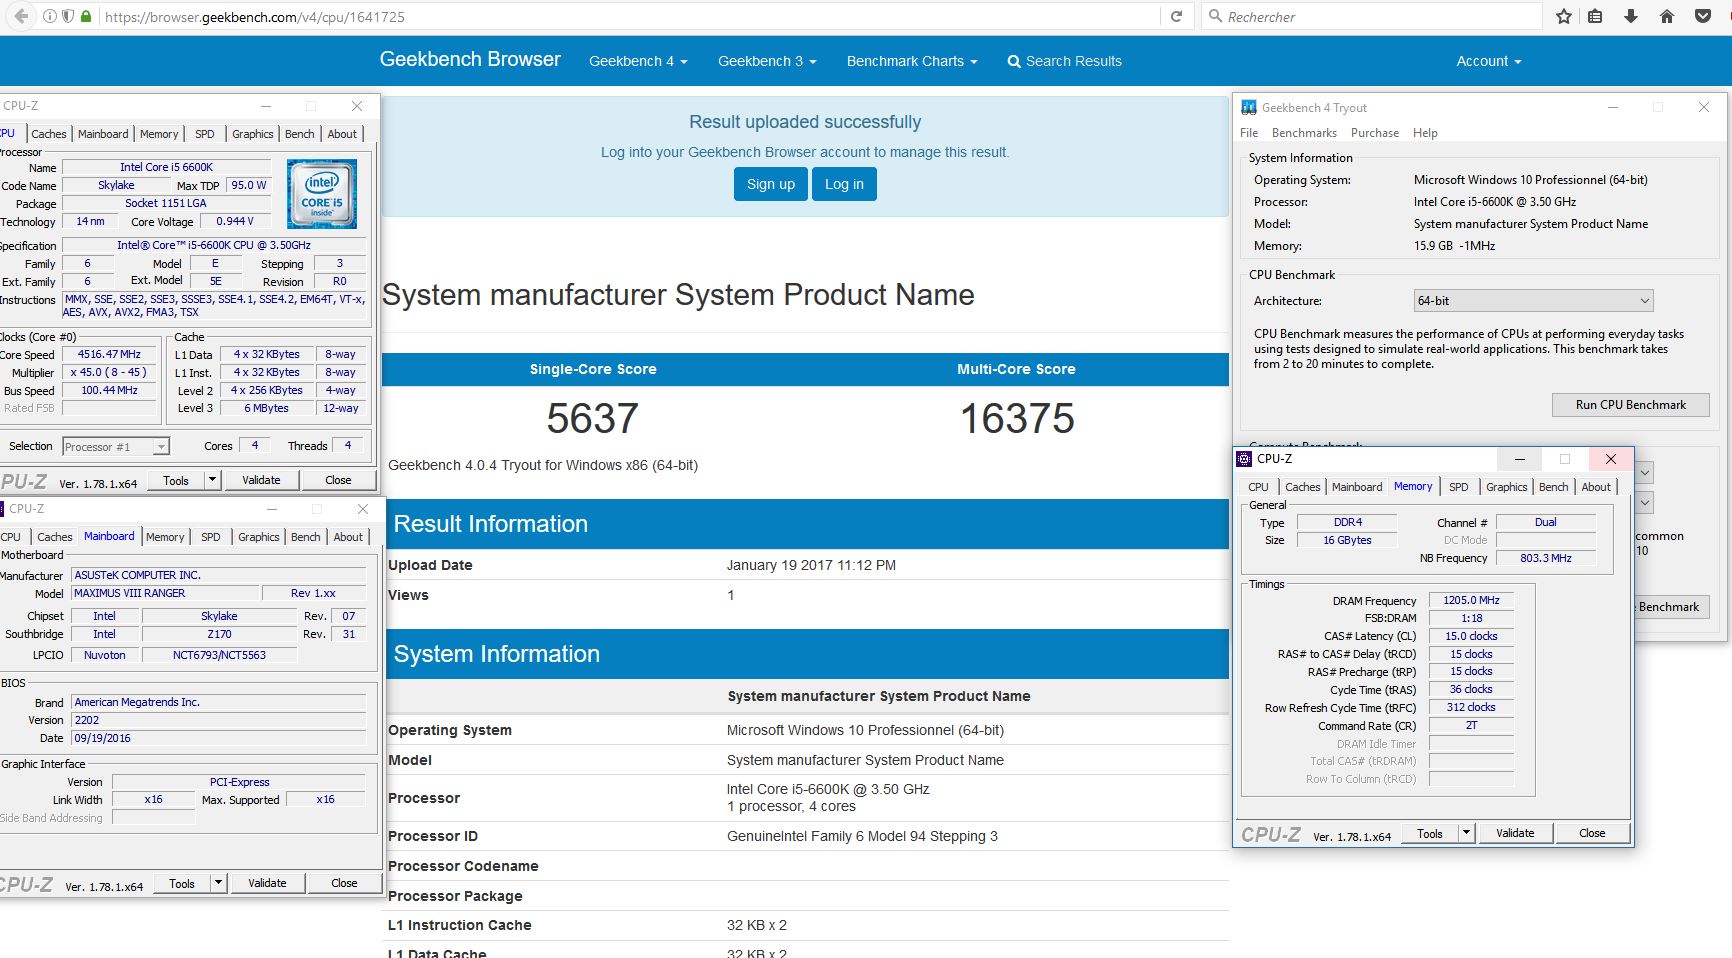1732x958 pixels.
Task: Open File menu in Geekbench Tryout
Action: coord(1249,133)
